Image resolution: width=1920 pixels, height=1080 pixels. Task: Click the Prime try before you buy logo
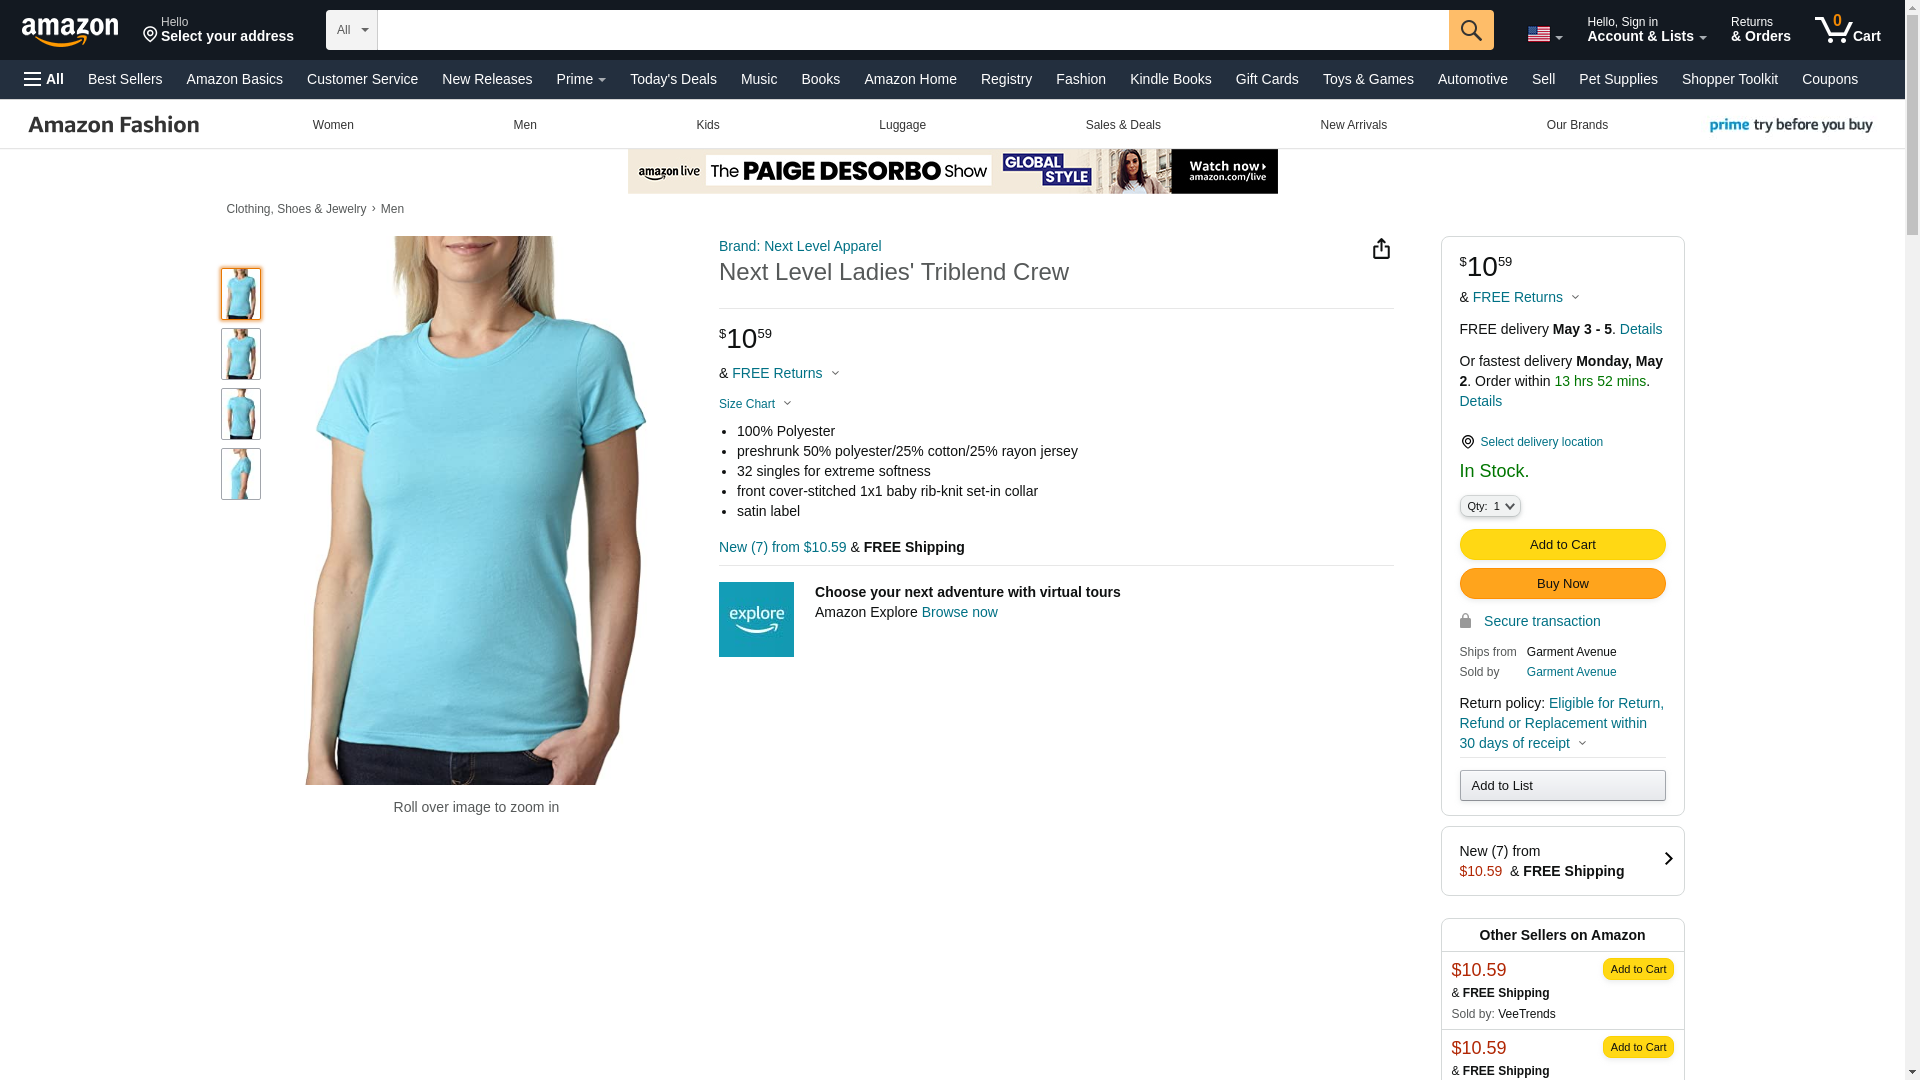[x=1790, y=125]
